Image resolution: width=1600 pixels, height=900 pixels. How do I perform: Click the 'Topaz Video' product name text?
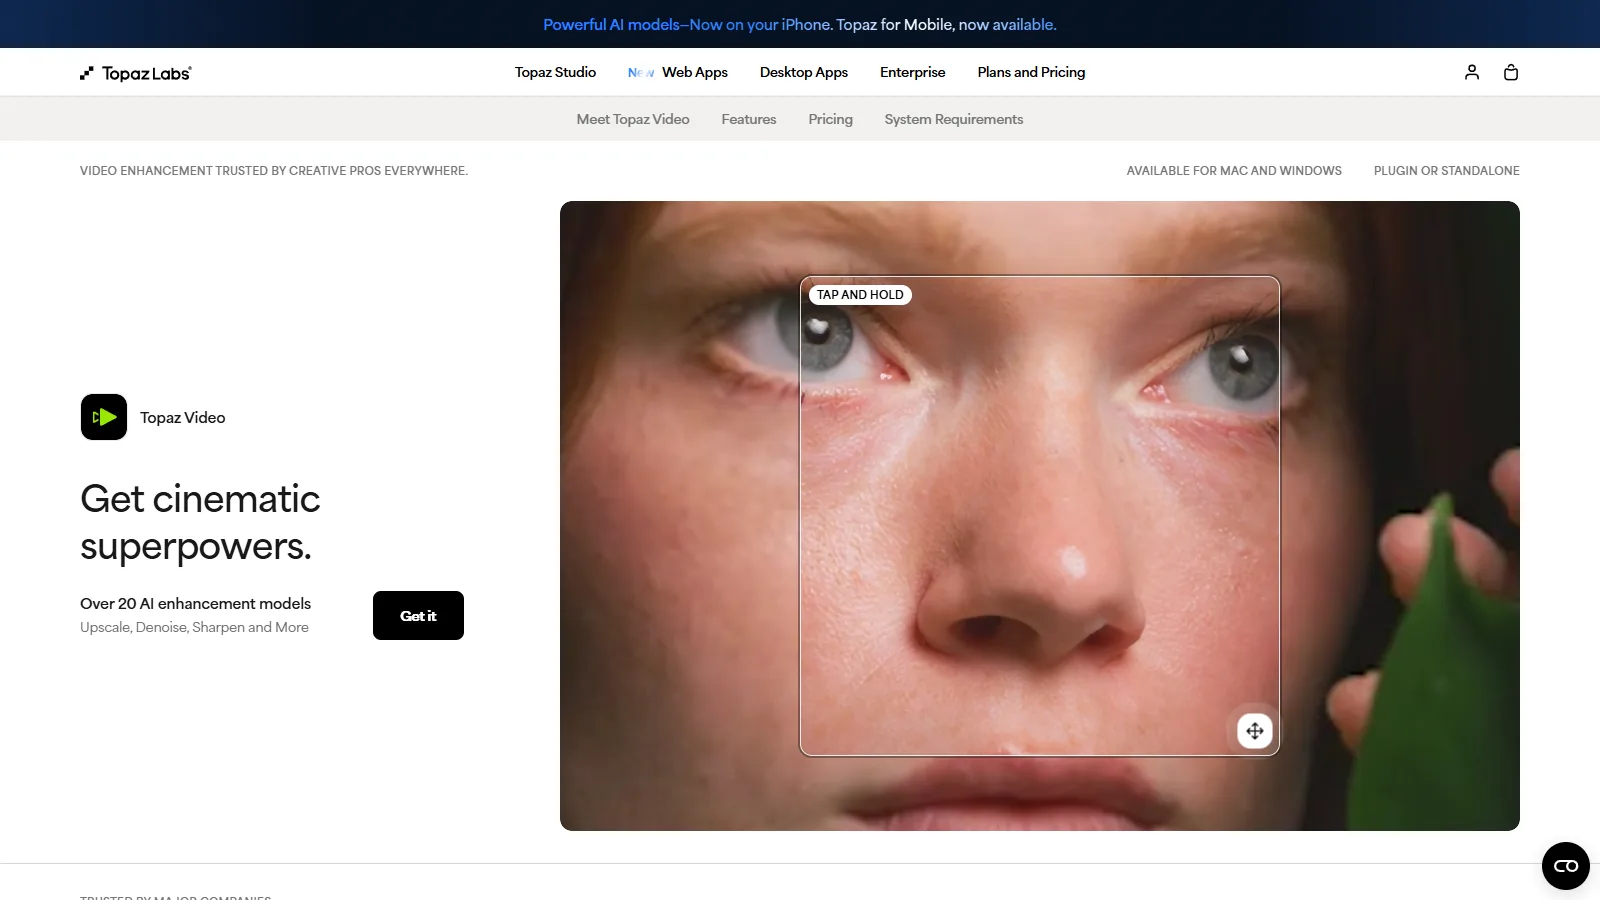[183, 417]
